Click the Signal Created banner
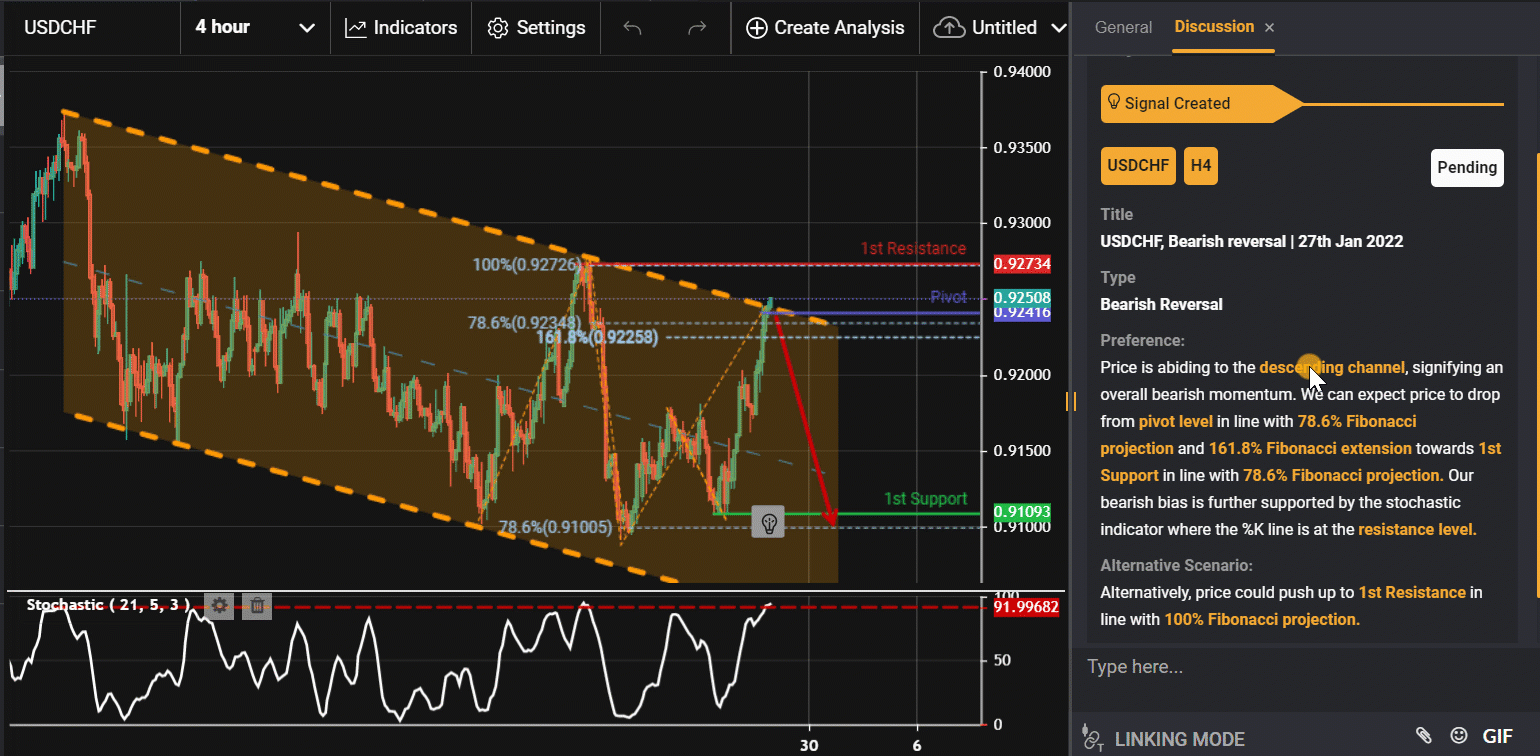 1201,103
